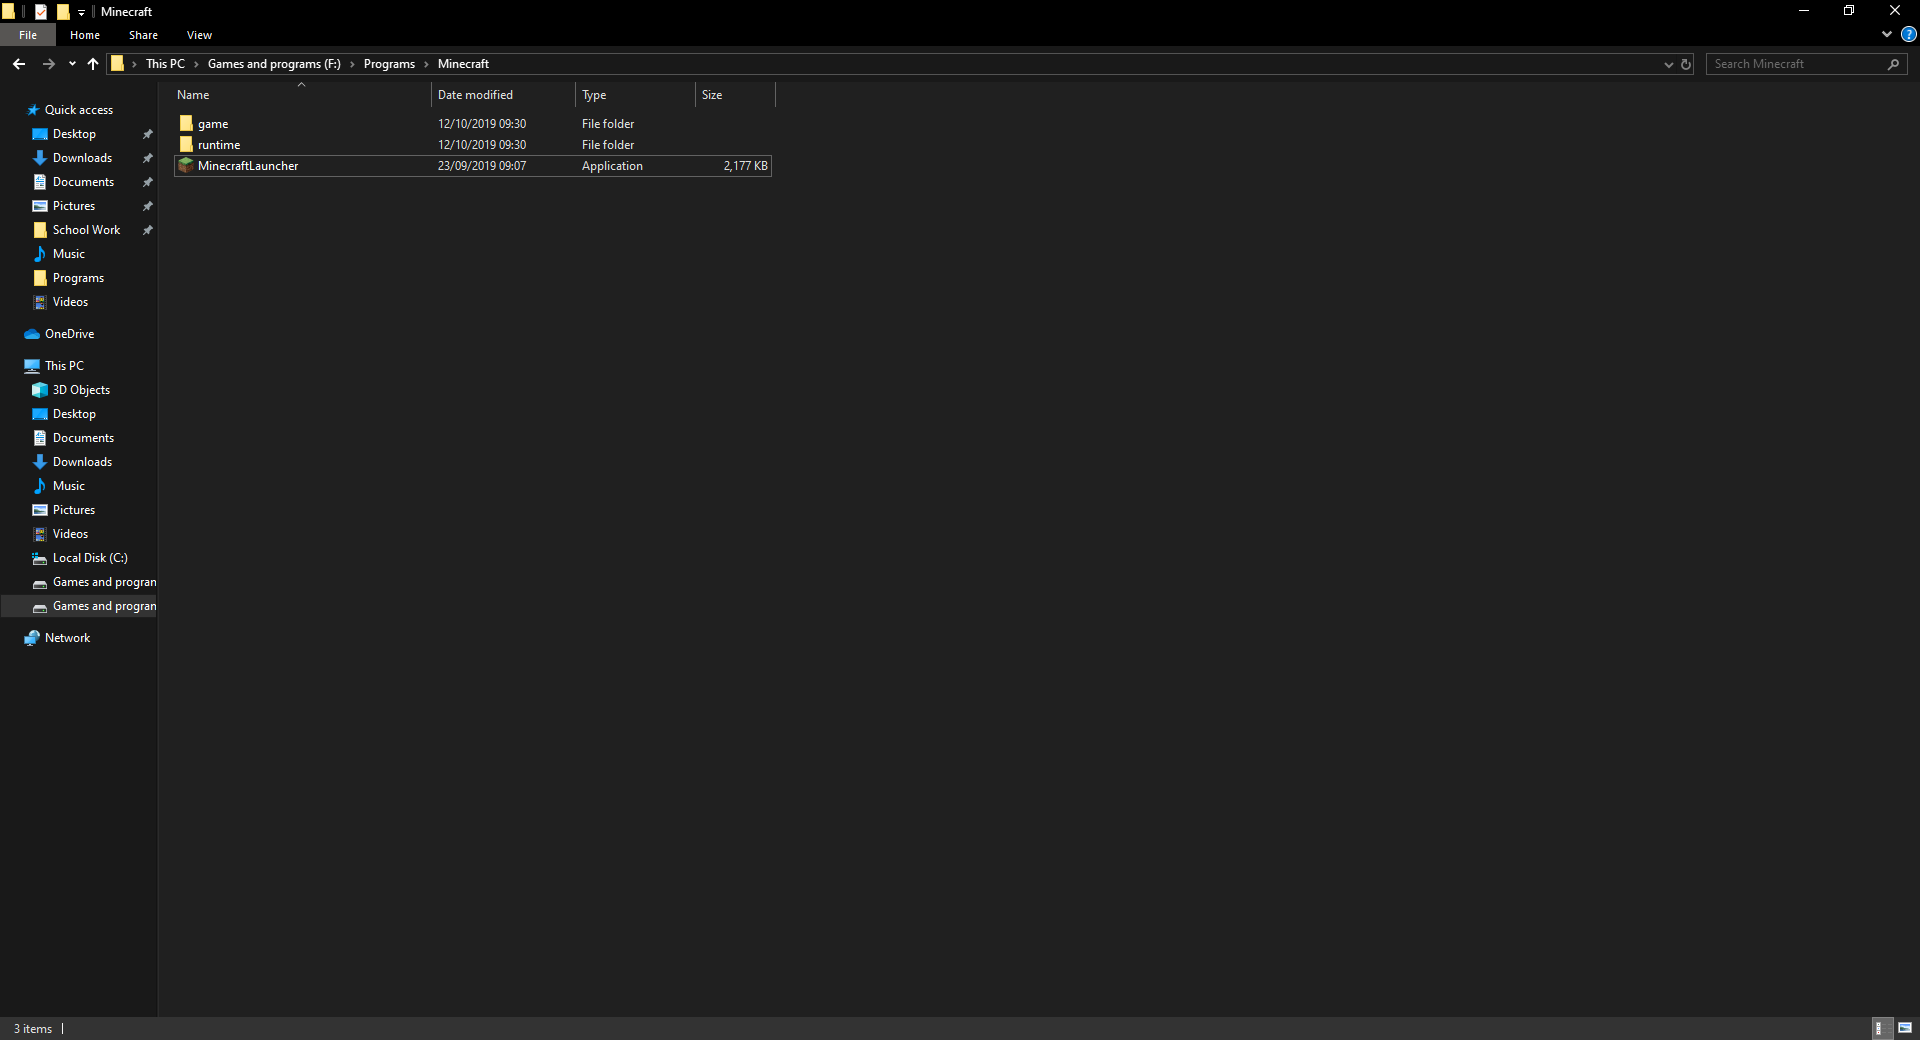This screenshot has height=1040, width=1920.
Task: Click New folder icon in quick access toolbar
Action: tap(63, 12)
